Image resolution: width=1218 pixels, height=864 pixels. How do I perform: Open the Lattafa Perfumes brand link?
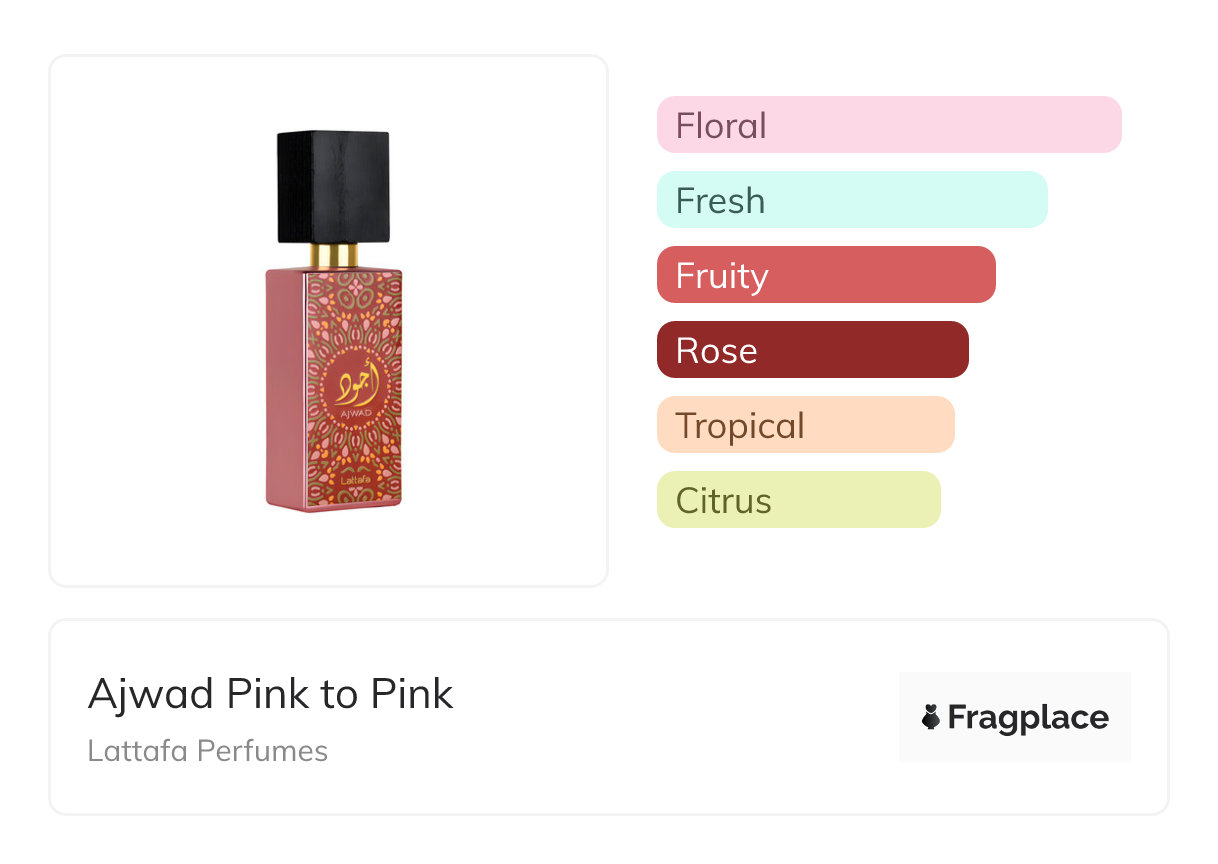pos(207,751)
